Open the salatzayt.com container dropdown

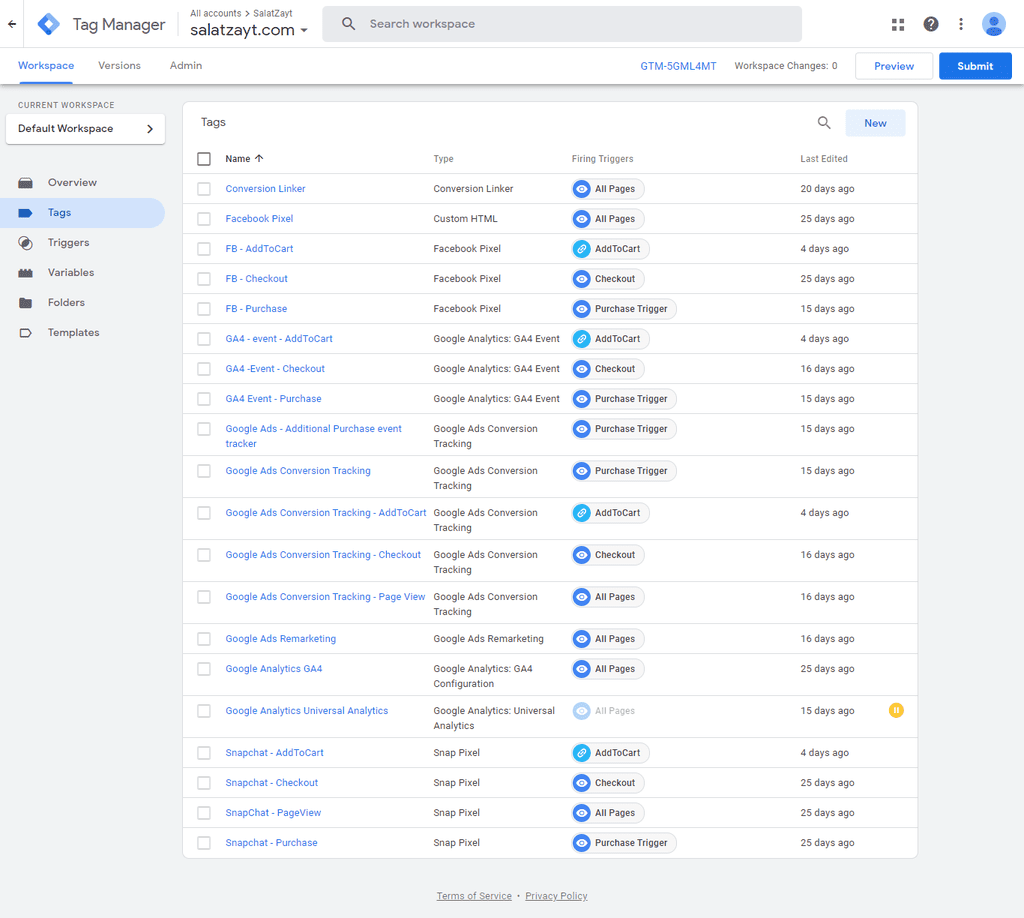[x=249, y=30]
